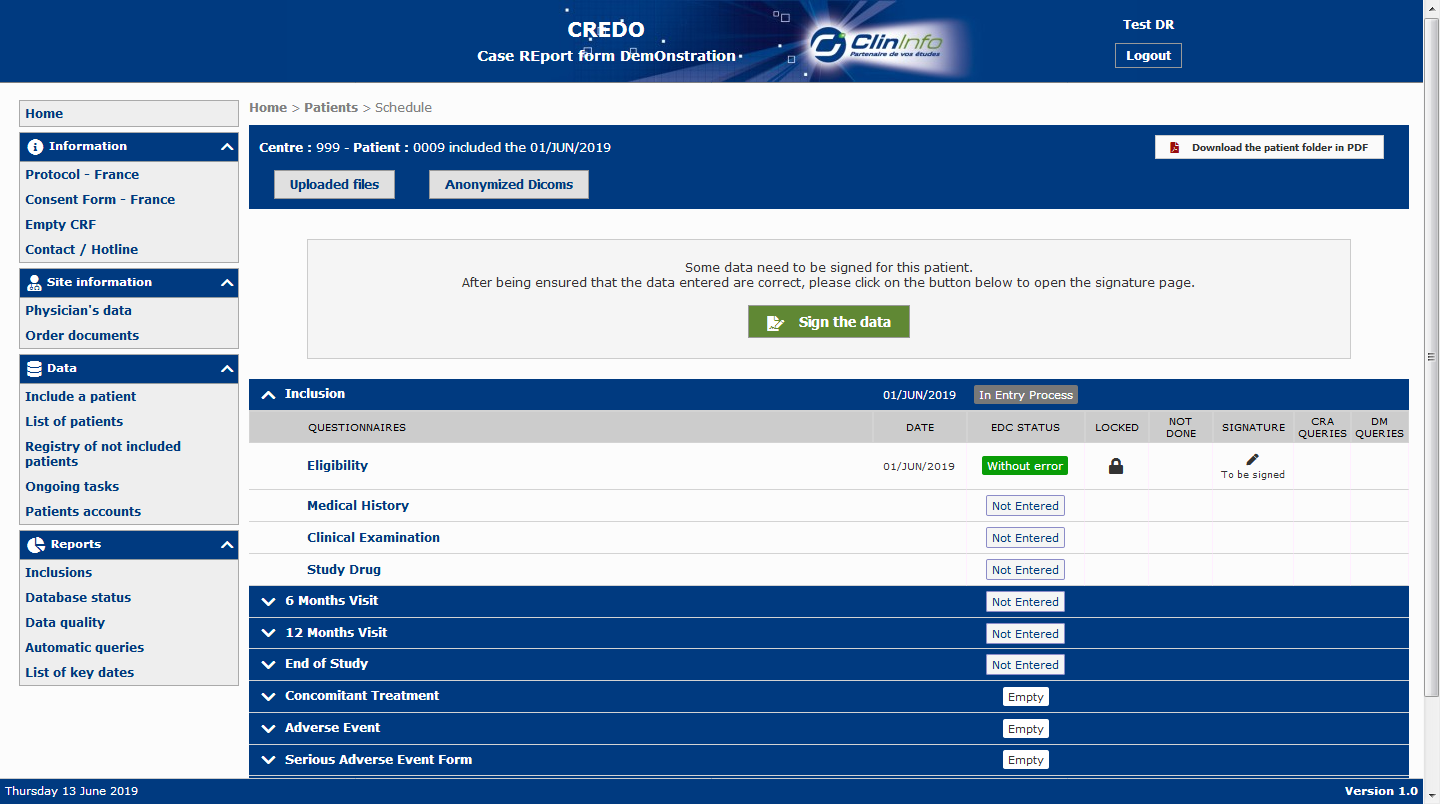Expand the Adverse Event section
1440x804 pixels.
pos(268,729)
